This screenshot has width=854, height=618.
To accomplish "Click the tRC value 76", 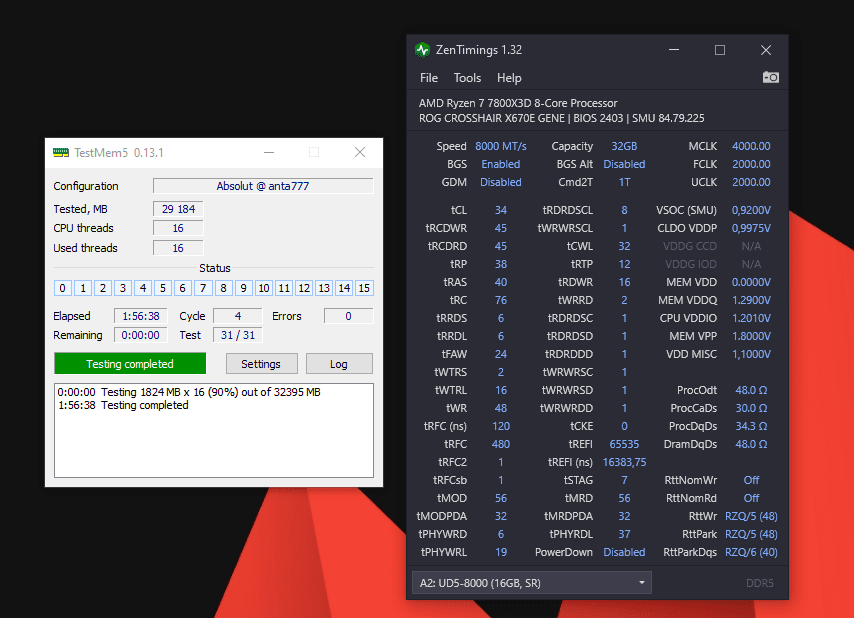I will pos(501,300).
